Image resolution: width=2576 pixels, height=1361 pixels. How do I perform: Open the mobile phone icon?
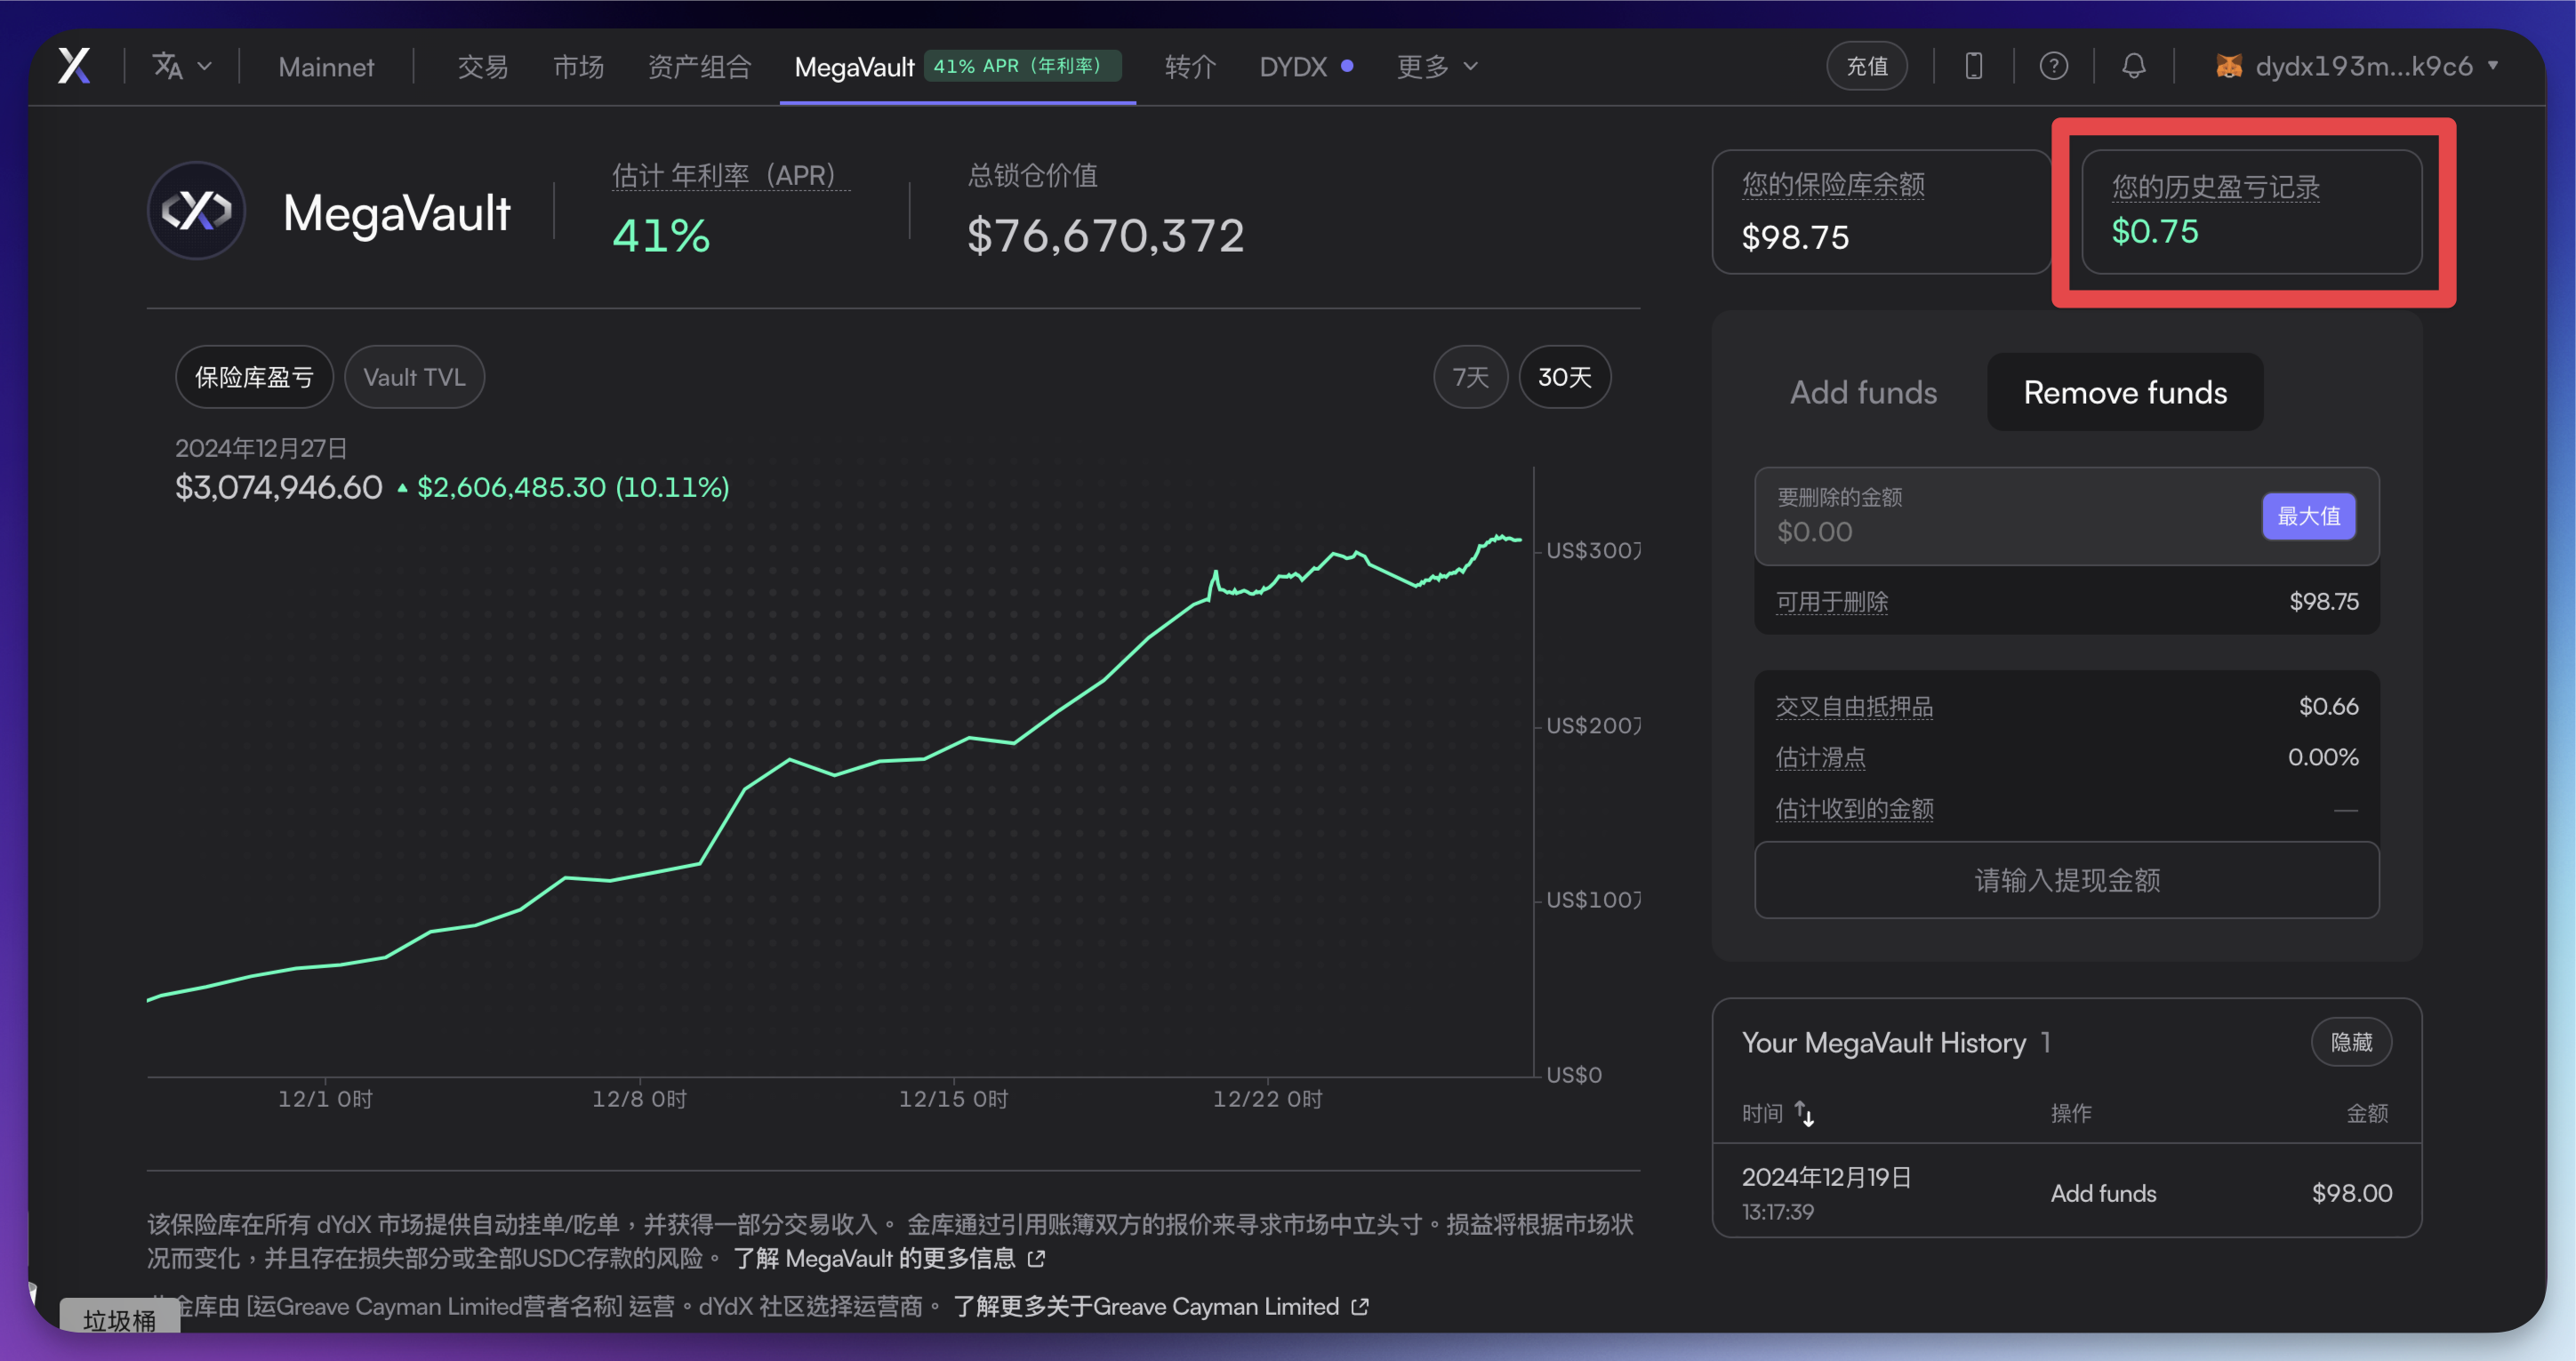1973,66
